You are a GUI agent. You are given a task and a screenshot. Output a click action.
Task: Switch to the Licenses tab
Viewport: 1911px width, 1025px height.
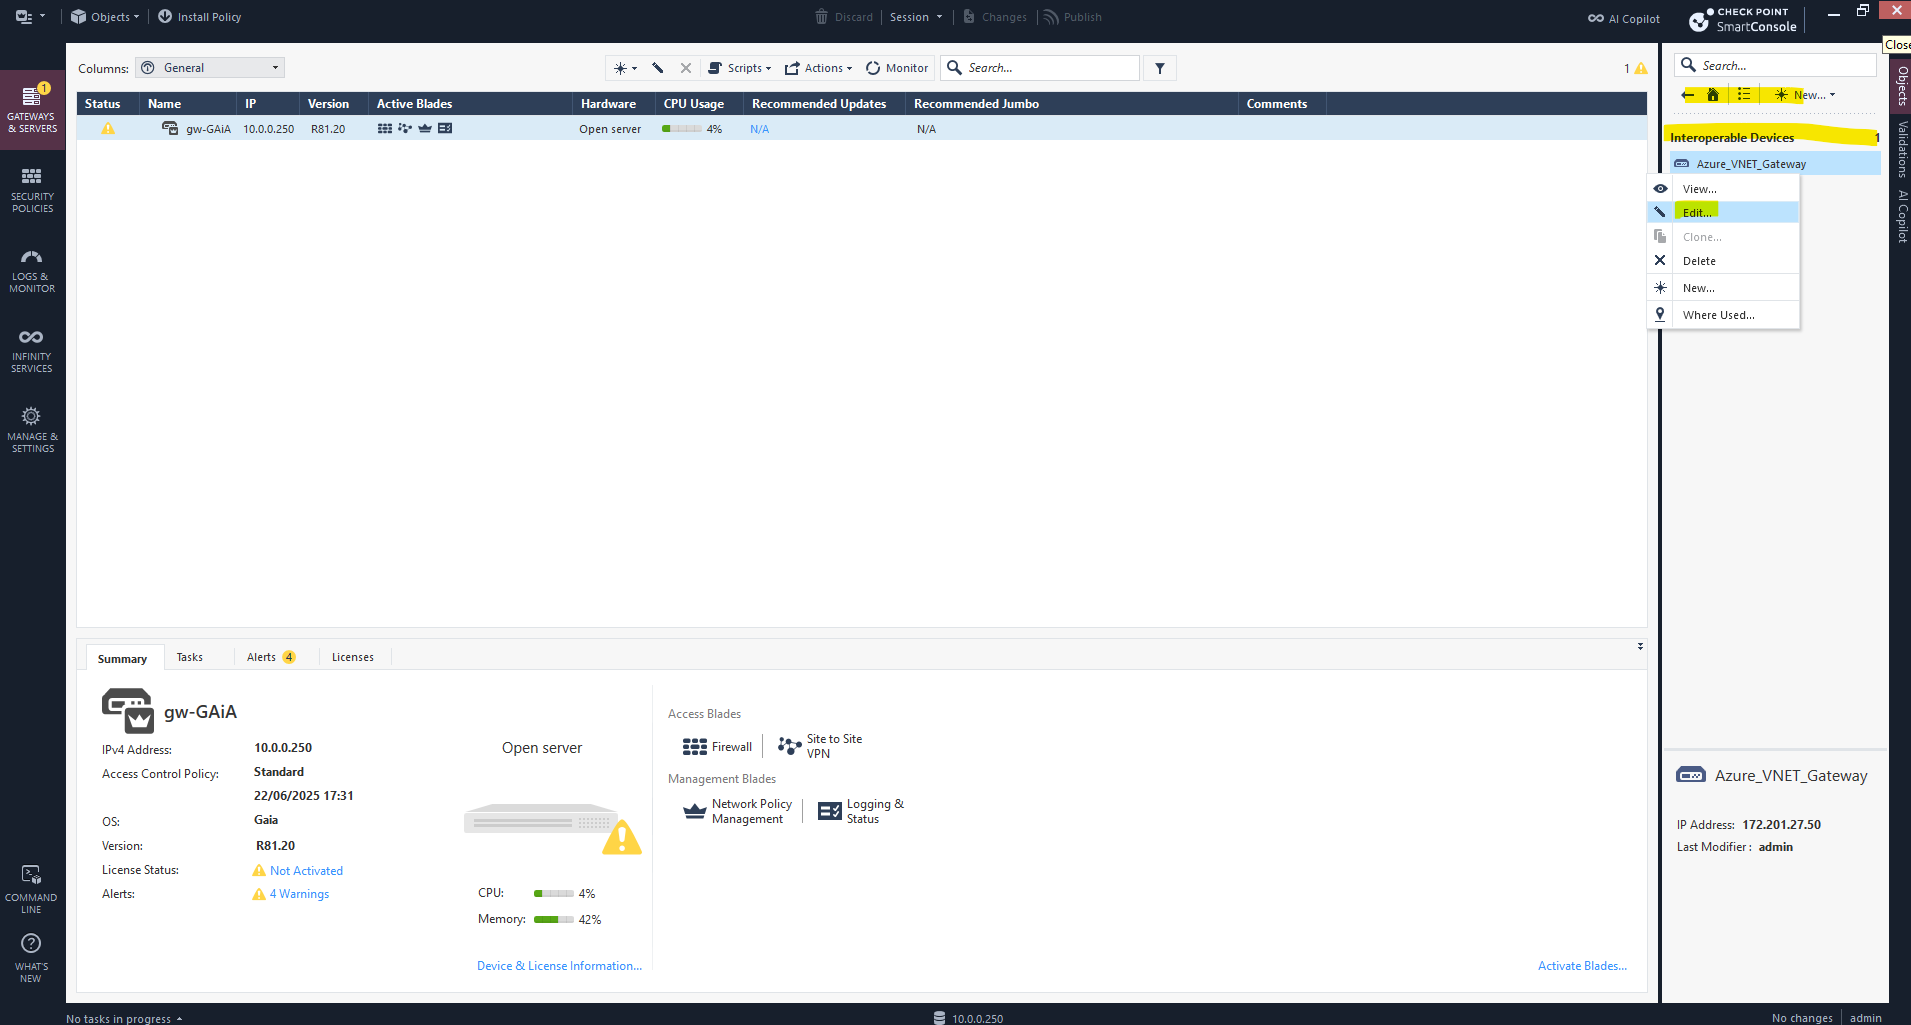[x=353, y=657]
